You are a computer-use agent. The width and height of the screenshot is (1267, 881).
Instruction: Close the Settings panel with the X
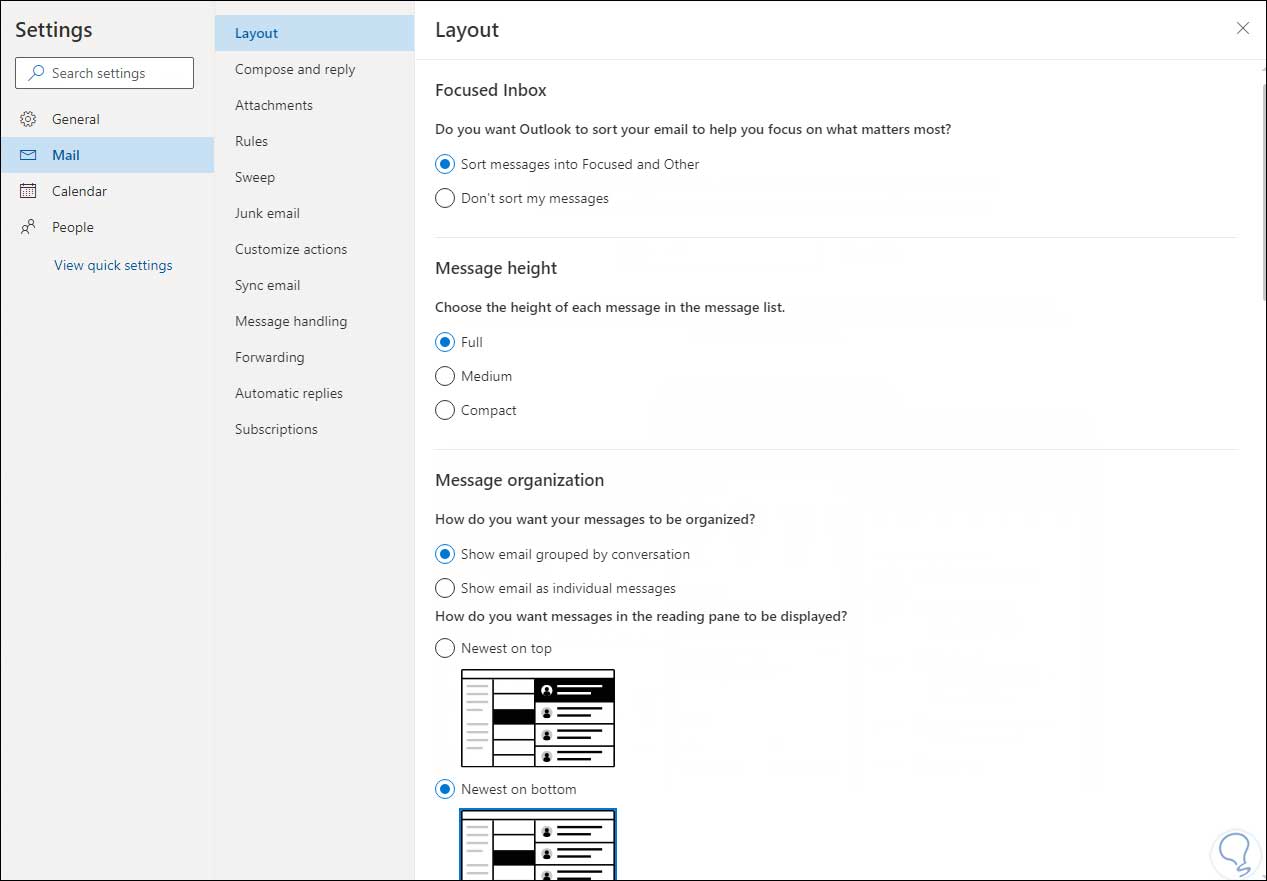point(1243,28)
